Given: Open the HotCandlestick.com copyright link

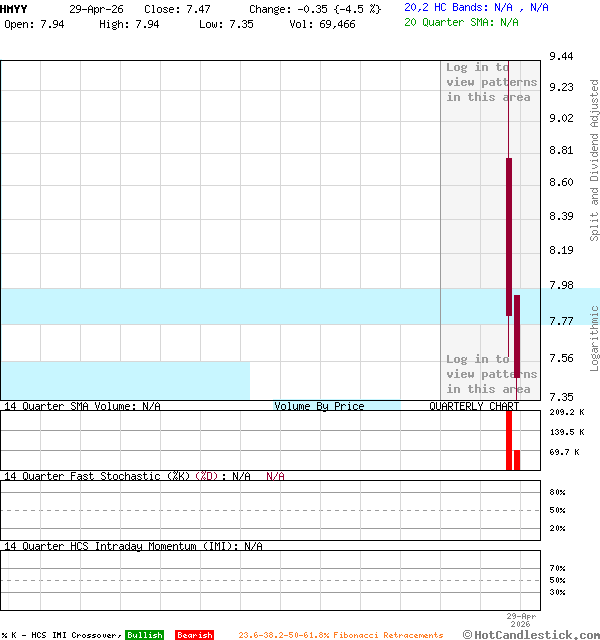Looking at the screenshot, I should [530, 634].
